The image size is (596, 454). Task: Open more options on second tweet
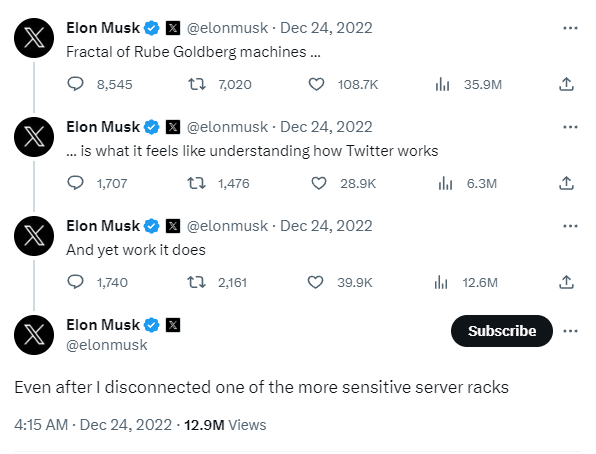point(570,127)
